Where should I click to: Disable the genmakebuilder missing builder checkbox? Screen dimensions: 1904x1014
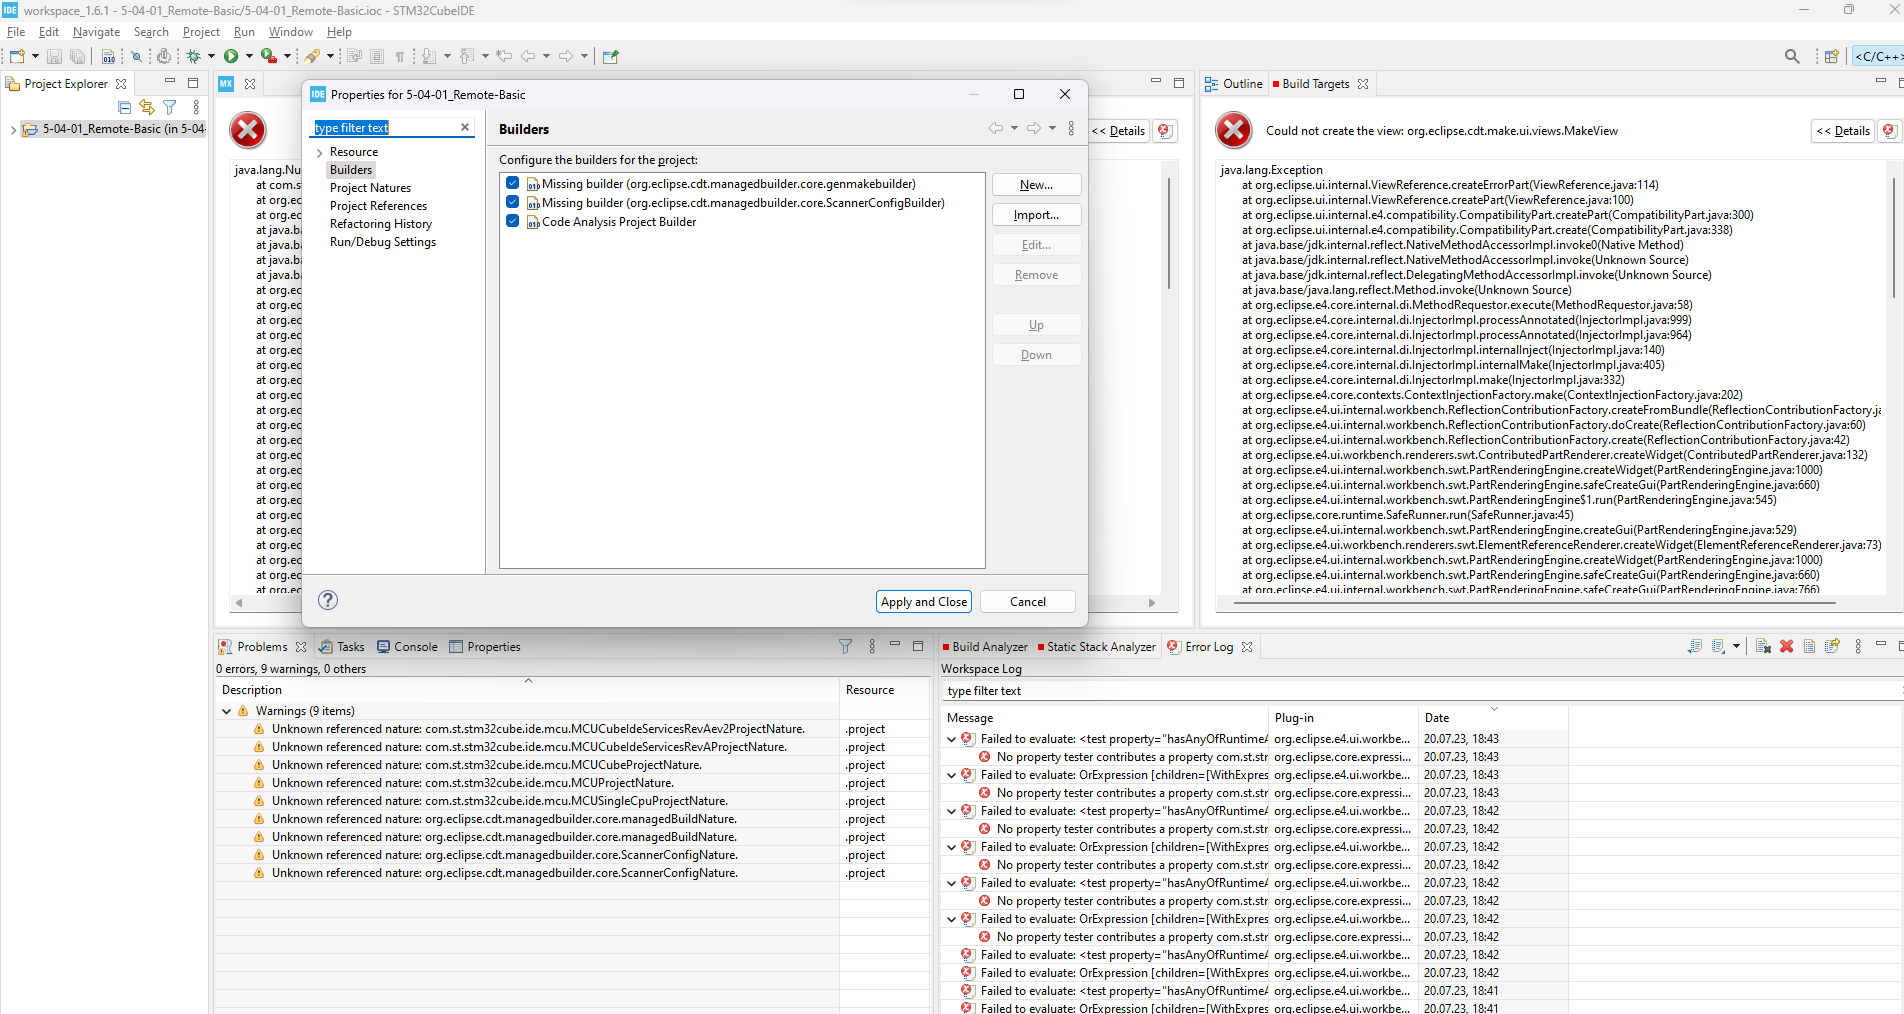click(x=513, y=183)
